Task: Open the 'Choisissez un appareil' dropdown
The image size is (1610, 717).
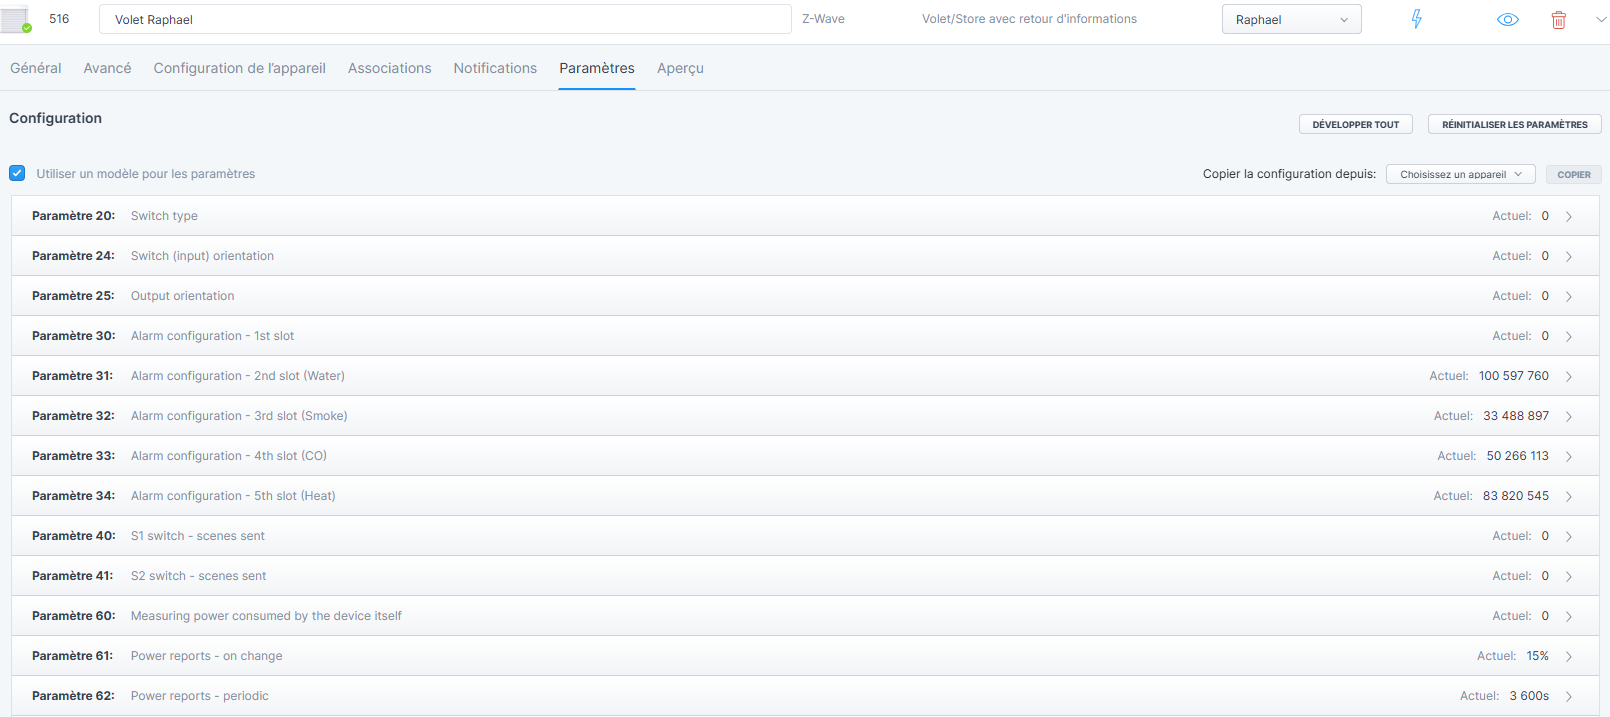Action: [1460, 174]
